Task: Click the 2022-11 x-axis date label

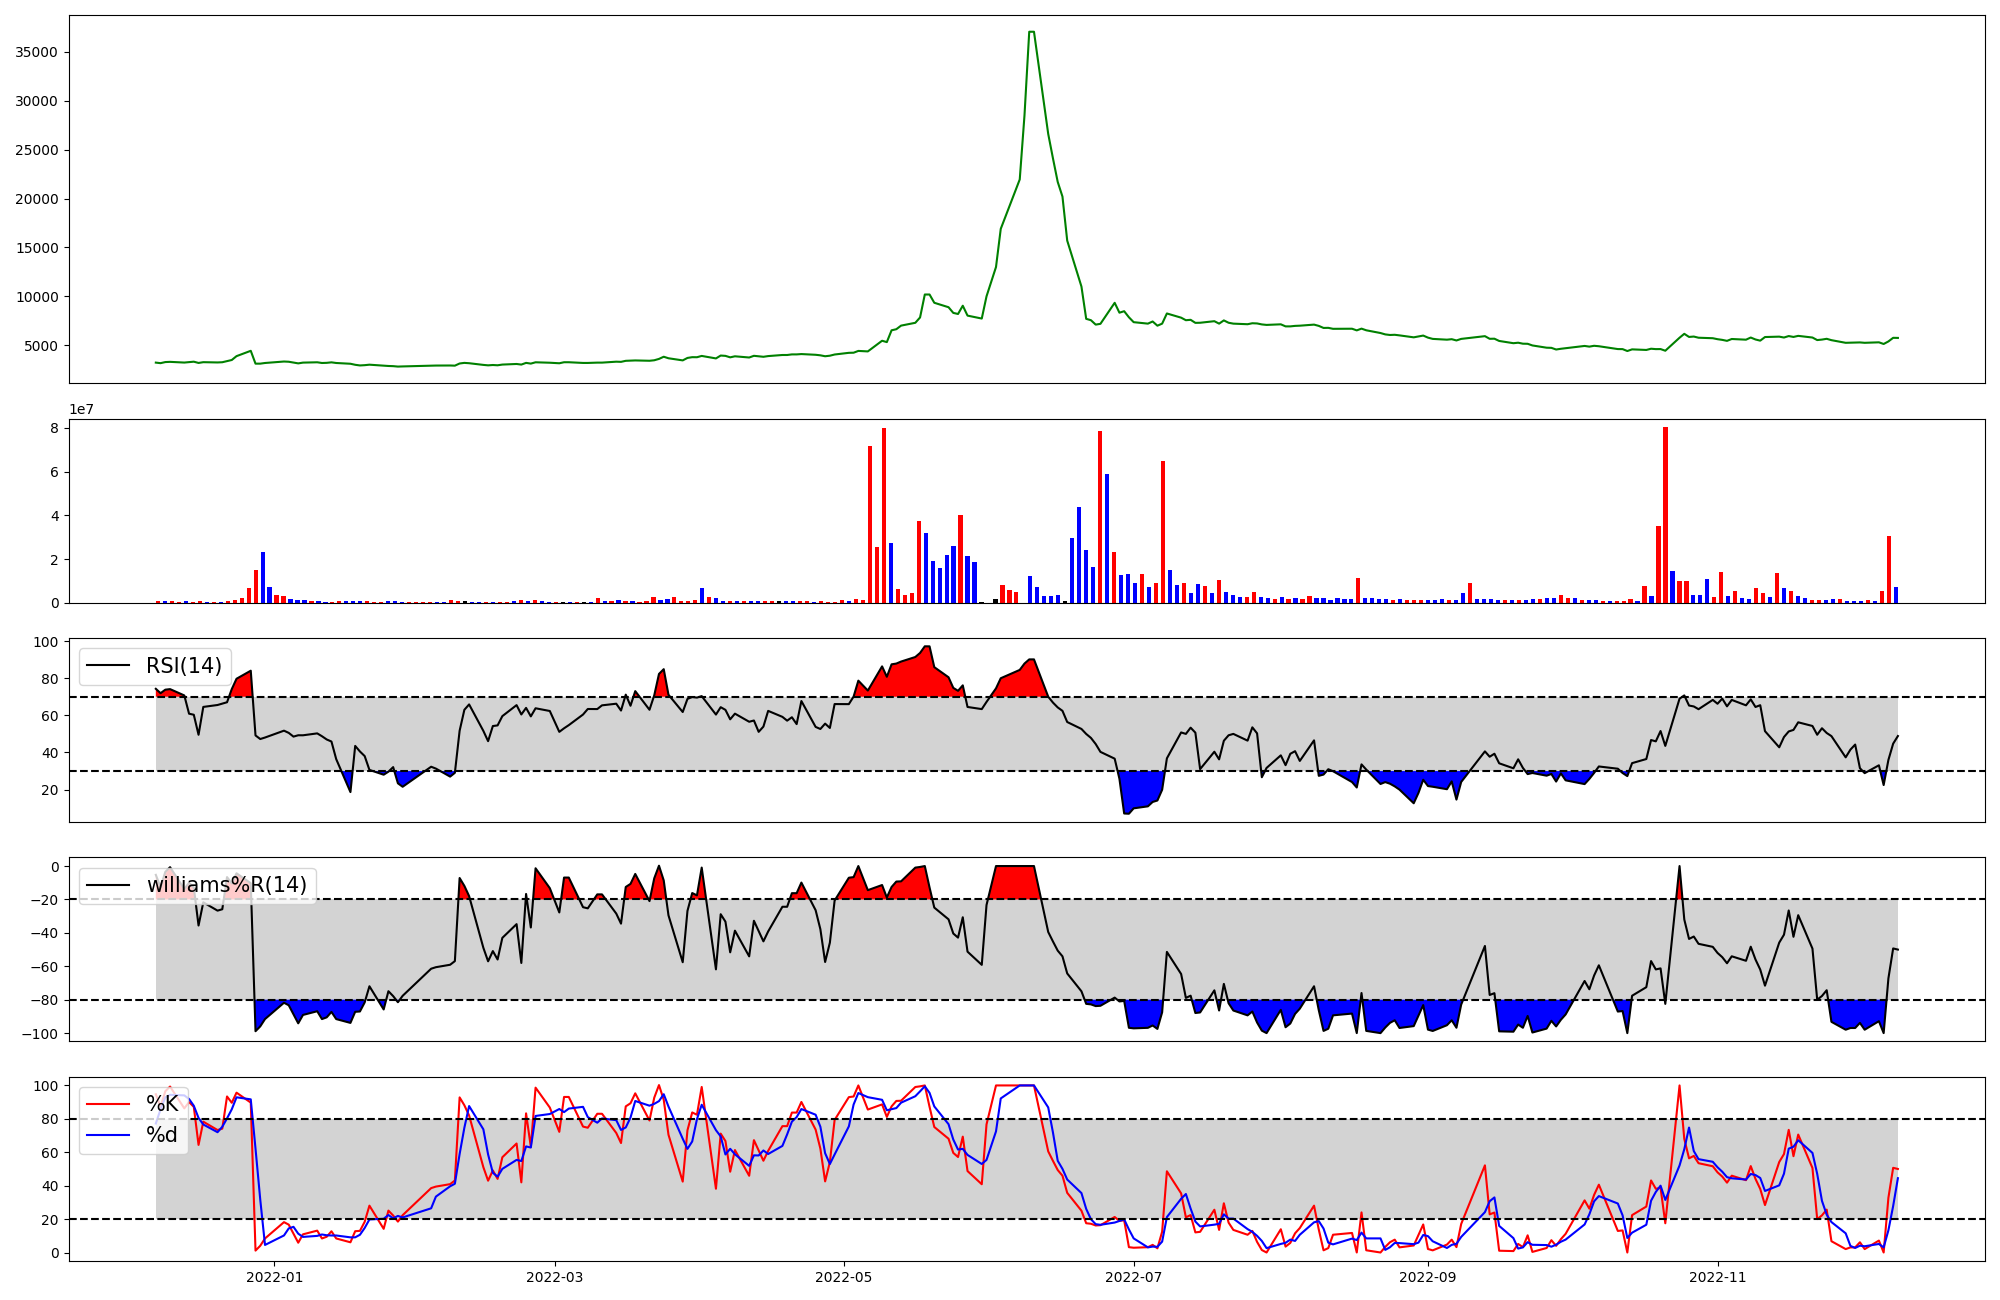Action: [1718, 1277]
